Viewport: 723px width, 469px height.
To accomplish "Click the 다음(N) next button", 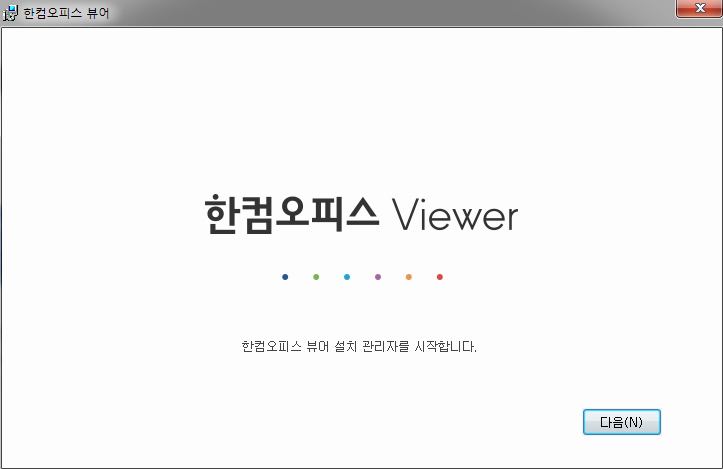I will [x=622, y=422].
